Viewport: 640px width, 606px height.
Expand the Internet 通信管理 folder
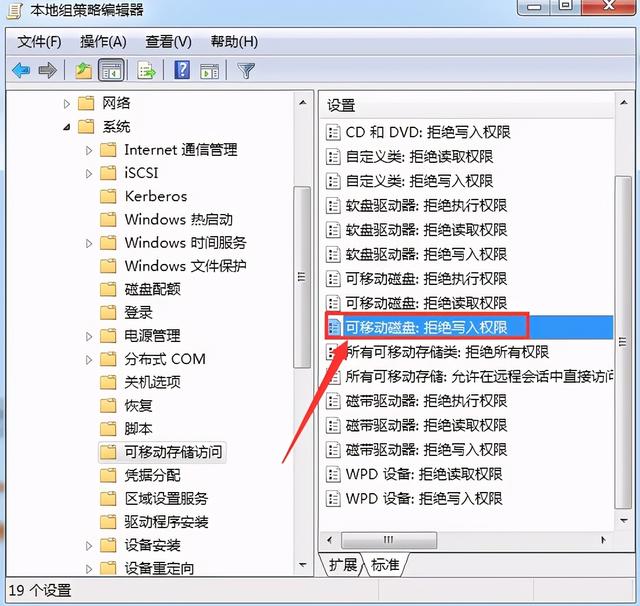(89, 150)
